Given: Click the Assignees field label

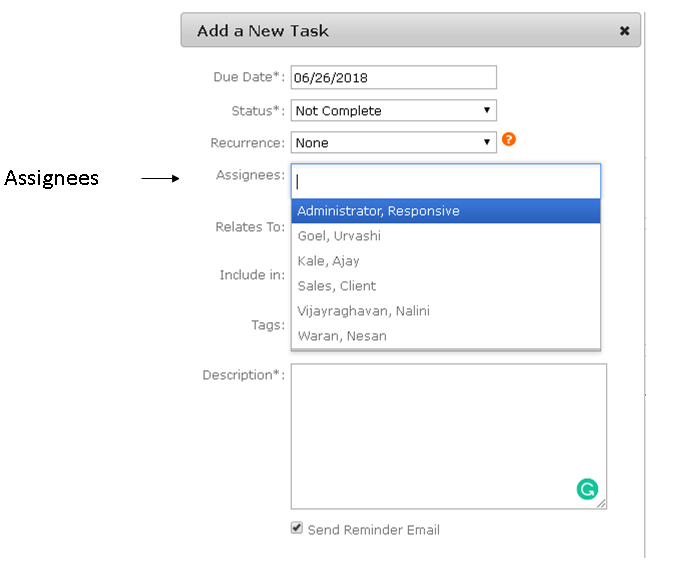Looking at the screenshot, I should (x=250, y=176).
